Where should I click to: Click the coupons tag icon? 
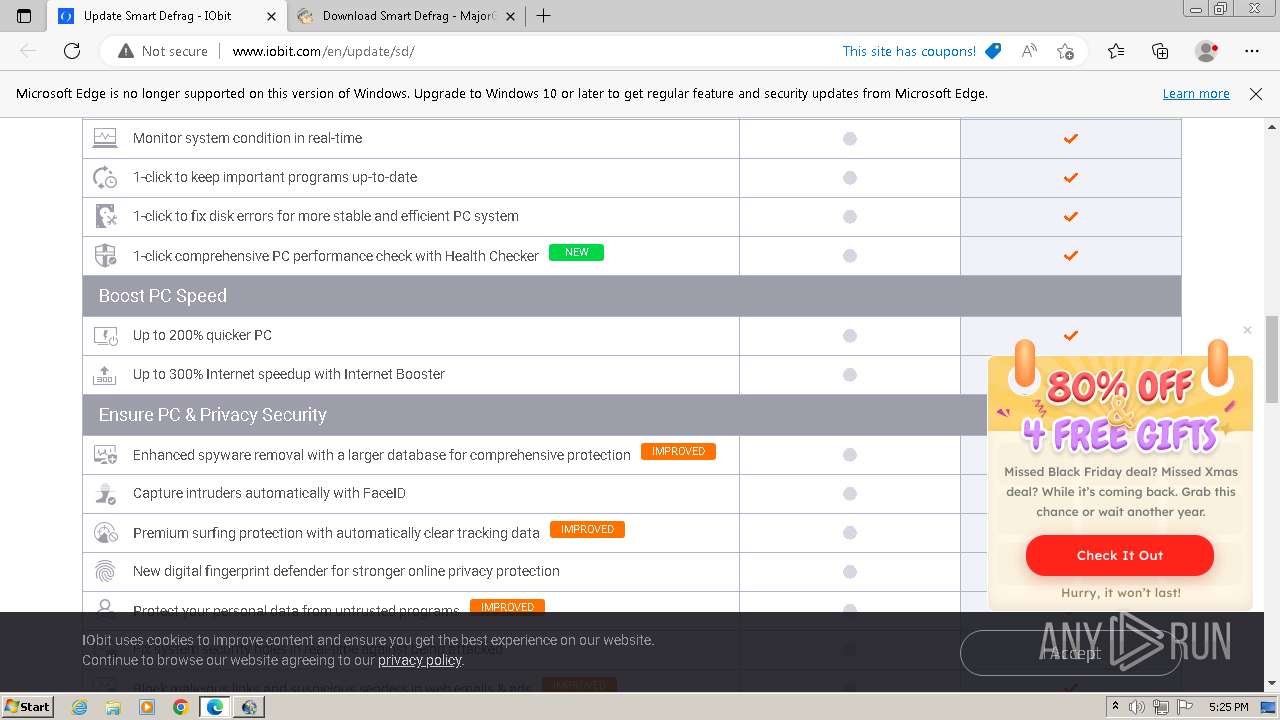(993, 51)
